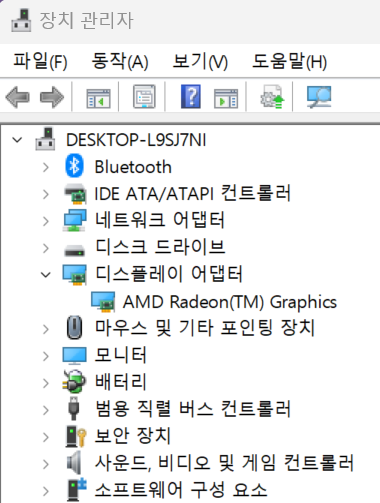Select the Bluetooth label
Screen dimensions: 380x503
coord(133,167)
